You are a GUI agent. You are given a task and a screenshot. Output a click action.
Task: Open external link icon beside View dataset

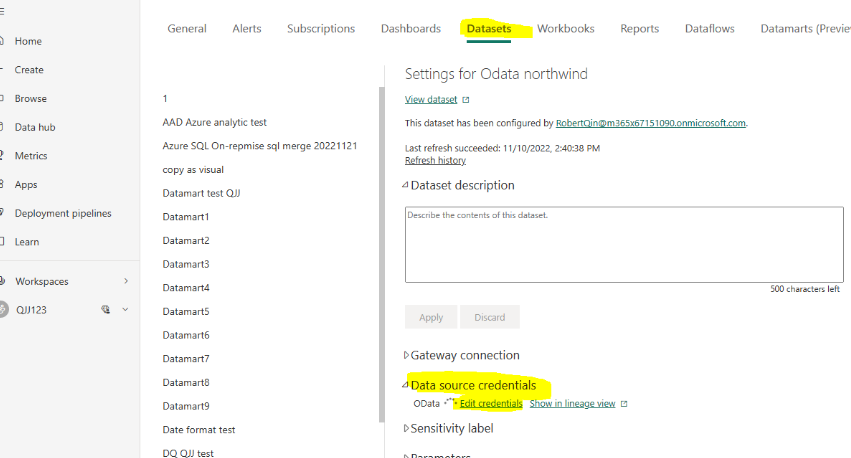pos(466,100)
